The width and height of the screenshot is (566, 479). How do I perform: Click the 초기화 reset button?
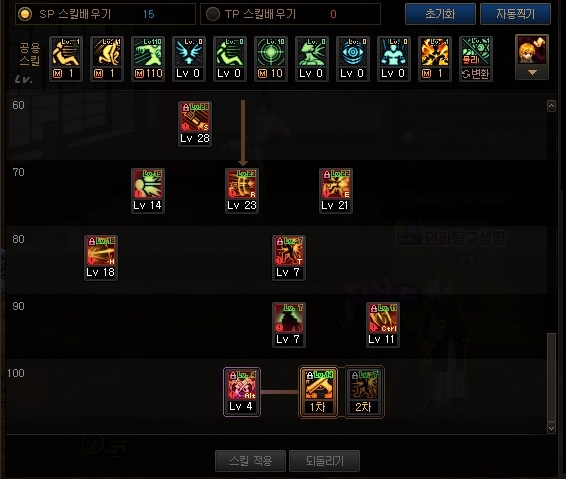(x=440, y=14)
